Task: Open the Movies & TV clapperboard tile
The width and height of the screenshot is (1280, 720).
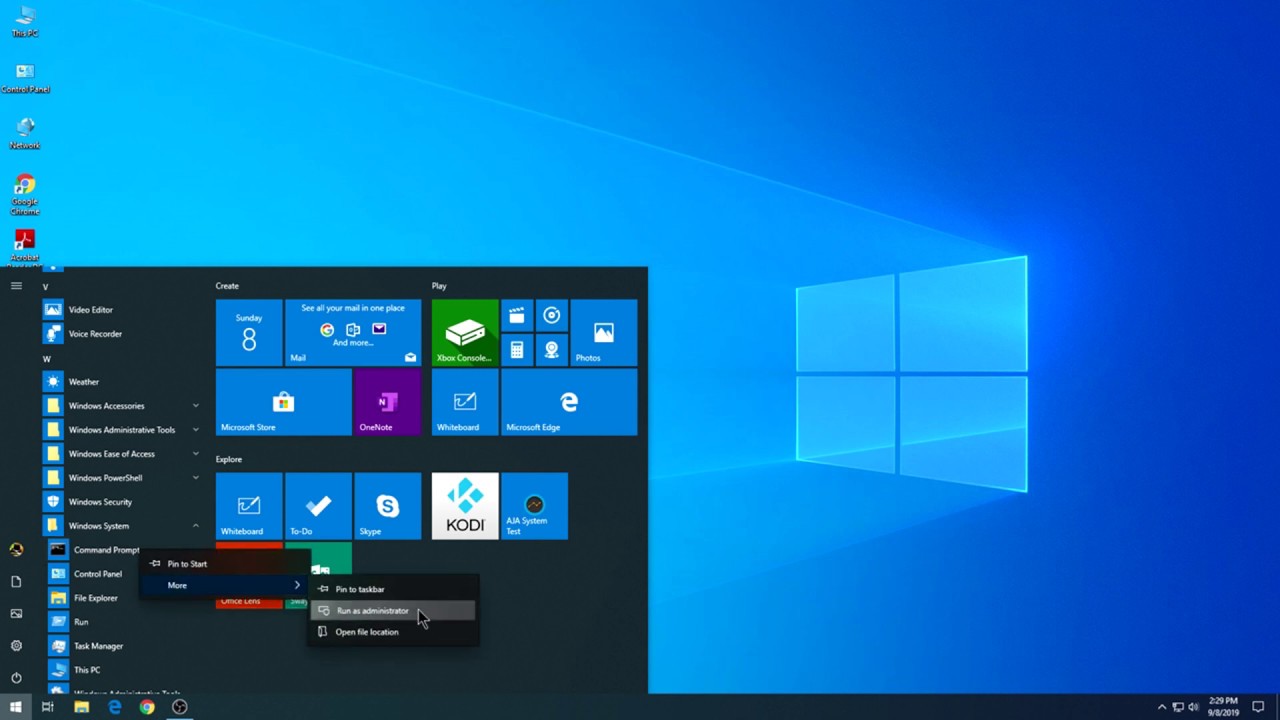Action: (x=517, y=316)
